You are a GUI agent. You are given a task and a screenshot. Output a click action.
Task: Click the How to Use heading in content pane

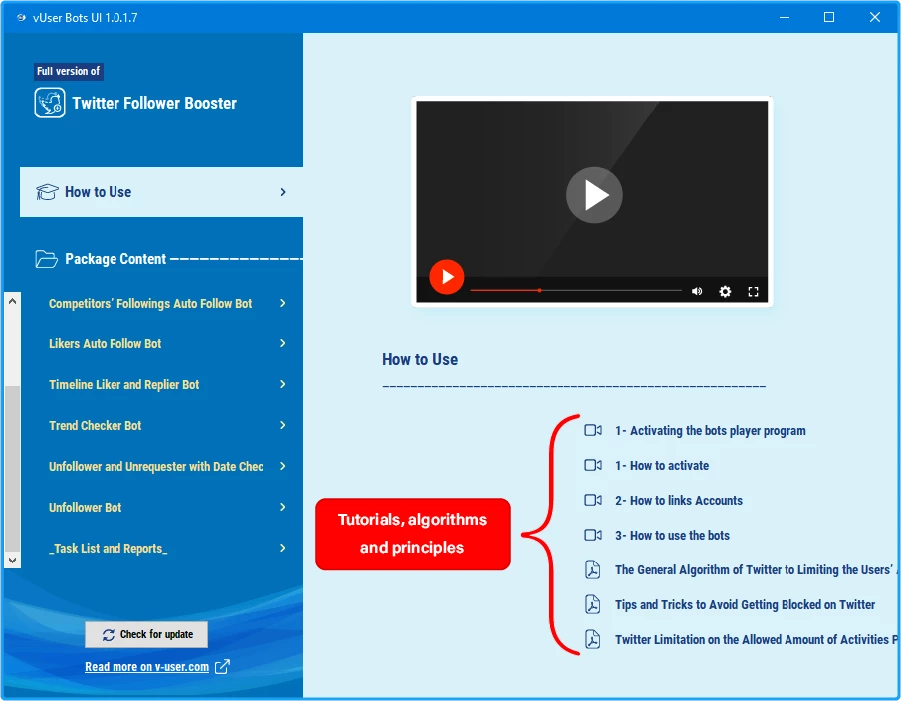coord(420,360)
